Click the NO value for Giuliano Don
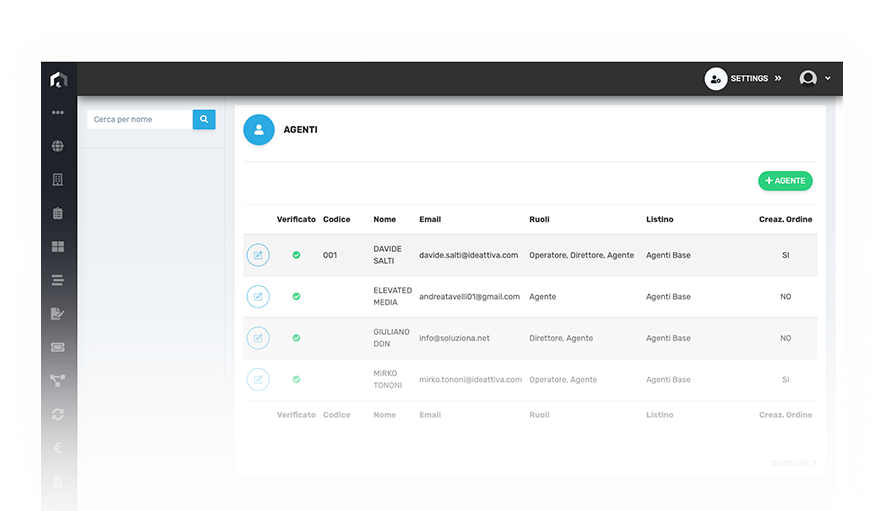 point(785,338)
